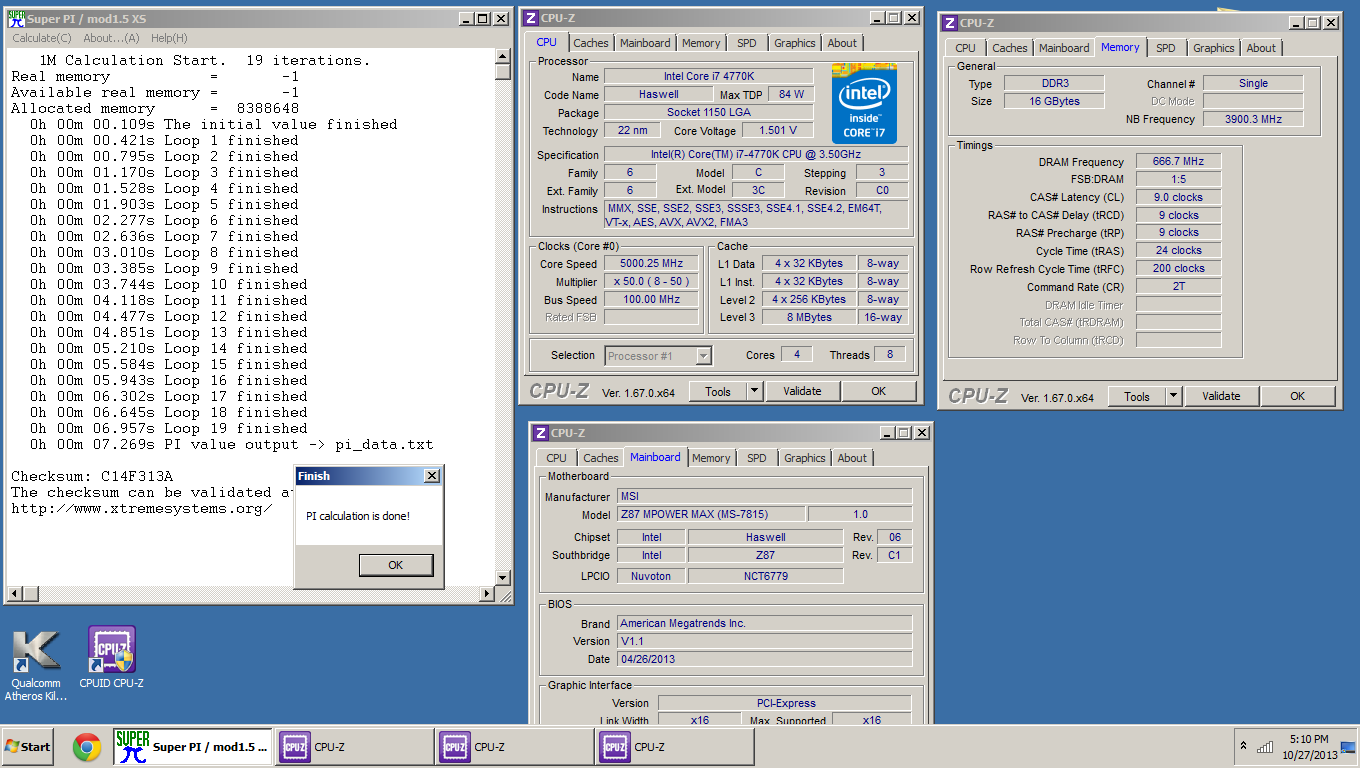Click Validate in Memory window
The image size is (1360, 769).
1221,397
